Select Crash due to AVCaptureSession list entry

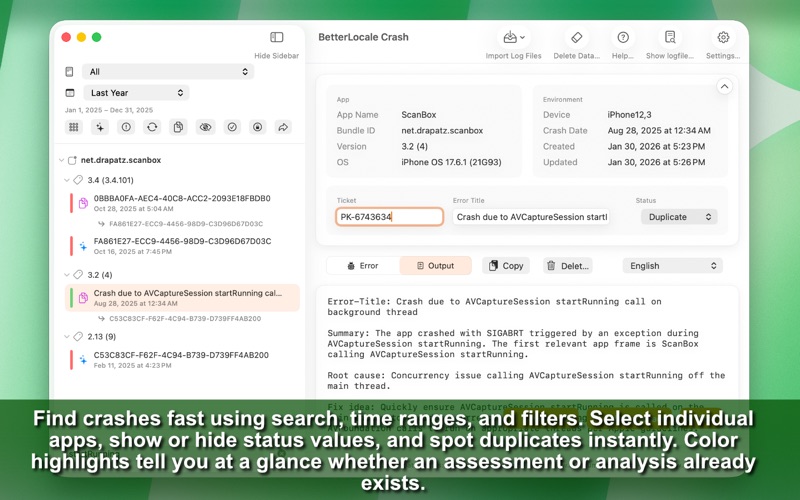point(183,298)
